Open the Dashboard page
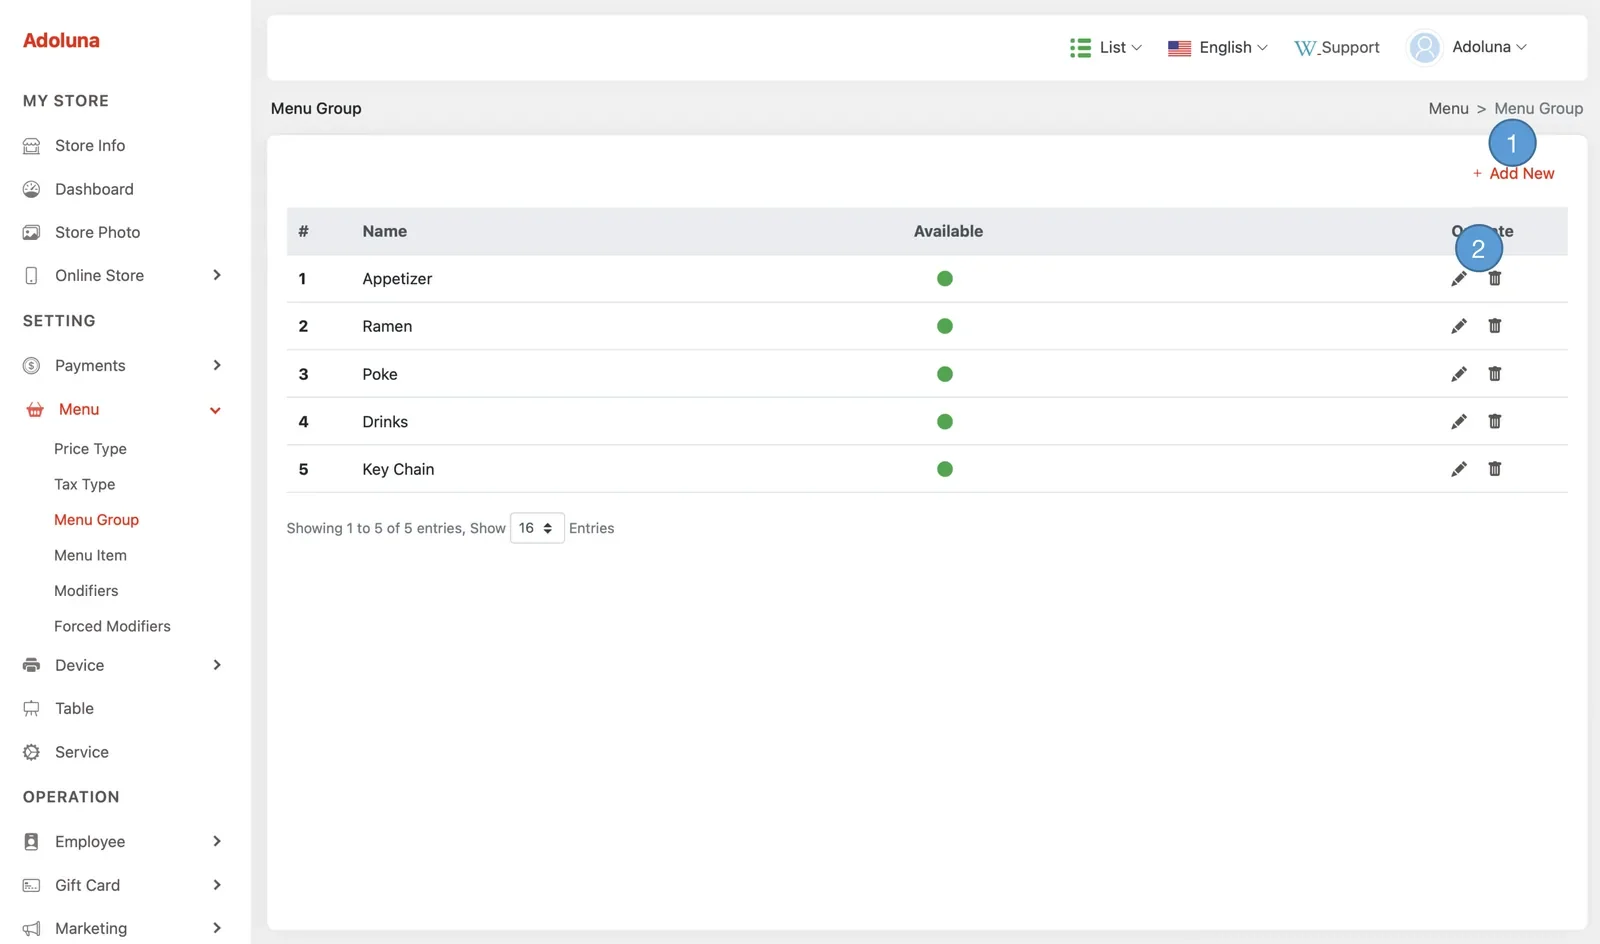The image size is (1600, 944). [94, 189]
